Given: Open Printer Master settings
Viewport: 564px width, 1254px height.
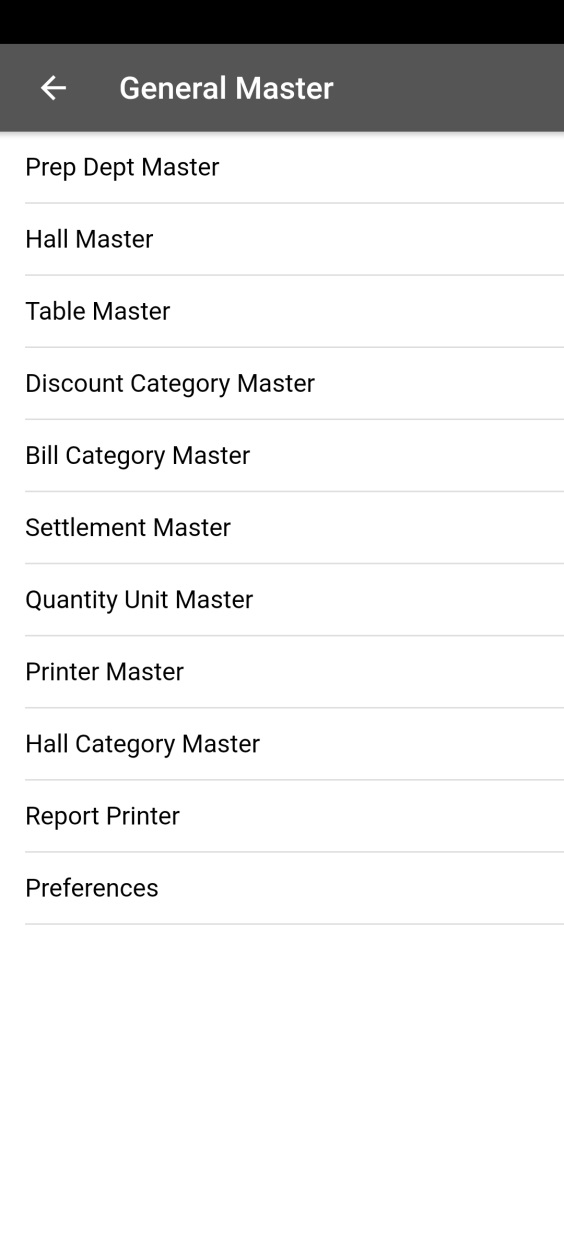Looking at the screenshot, I should pos(282,671).
